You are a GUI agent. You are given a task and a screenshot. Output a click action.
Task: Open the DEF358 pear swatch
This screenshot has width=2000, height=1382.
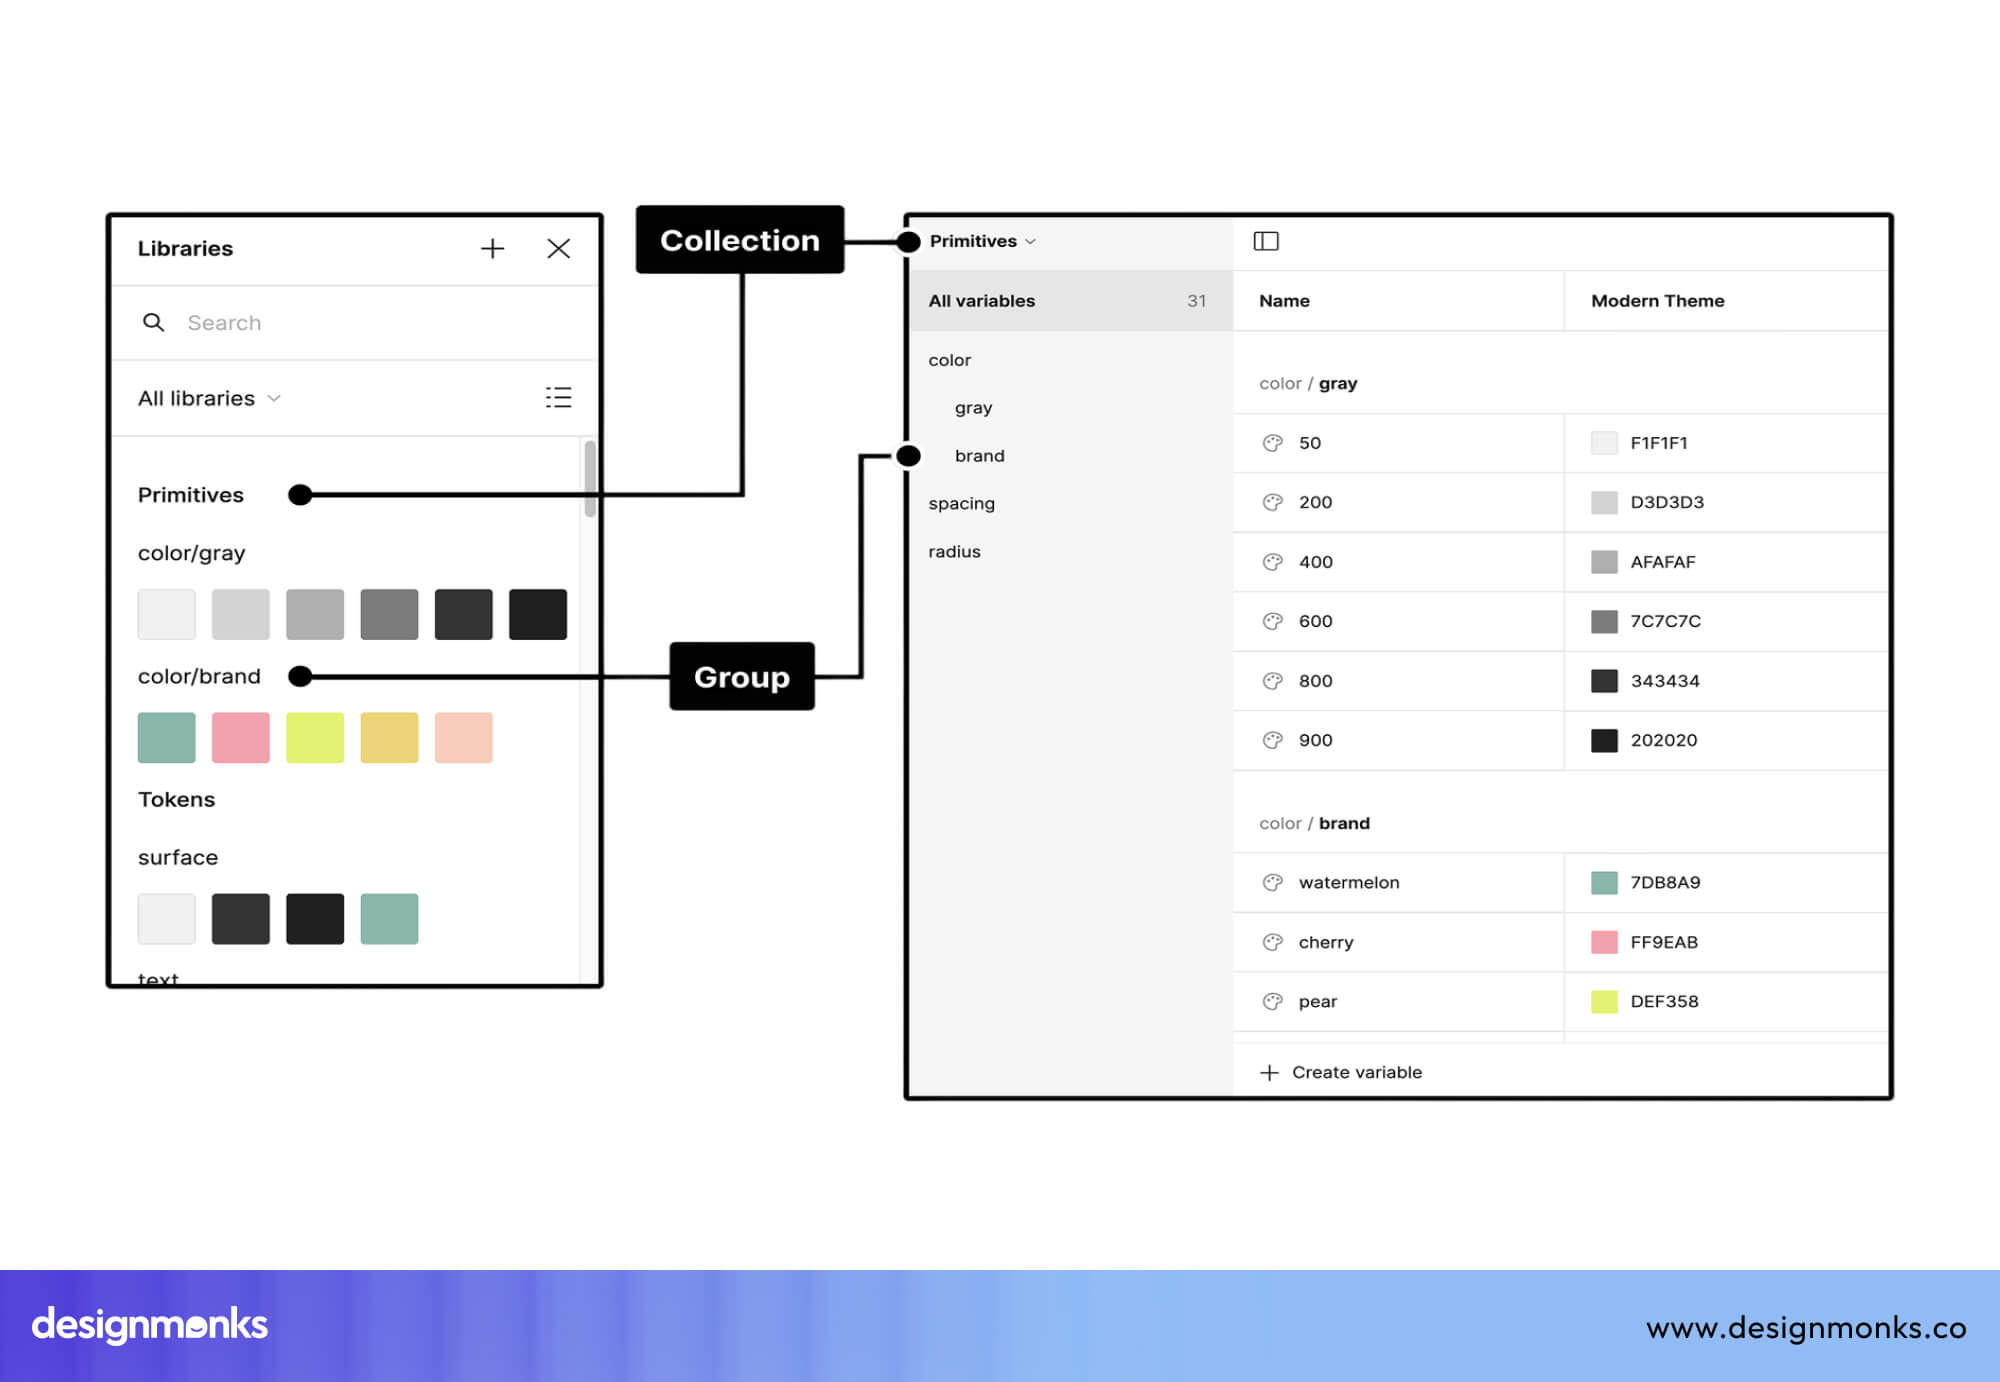[1604, 1001]
